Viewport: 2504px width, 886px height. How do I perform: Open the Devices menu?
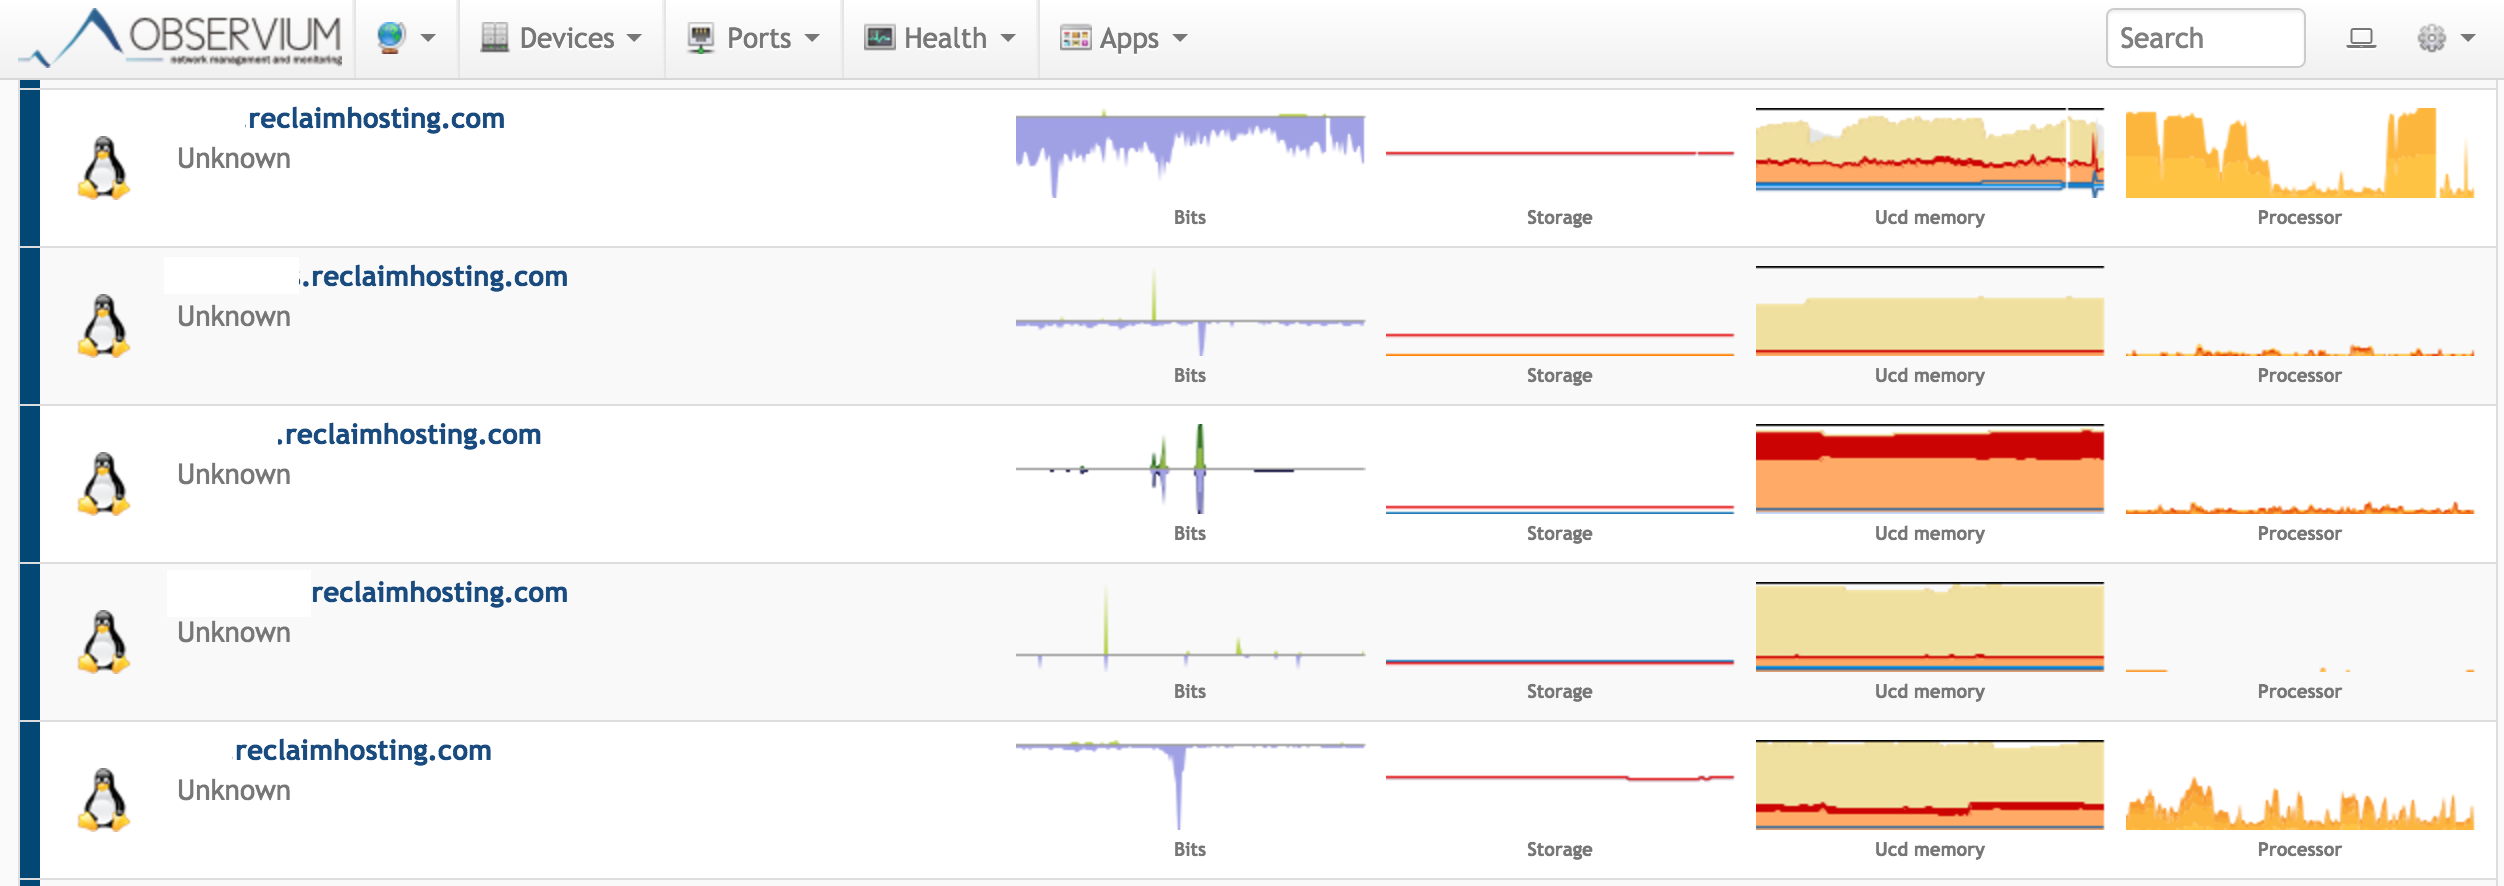tap(561, 38)
